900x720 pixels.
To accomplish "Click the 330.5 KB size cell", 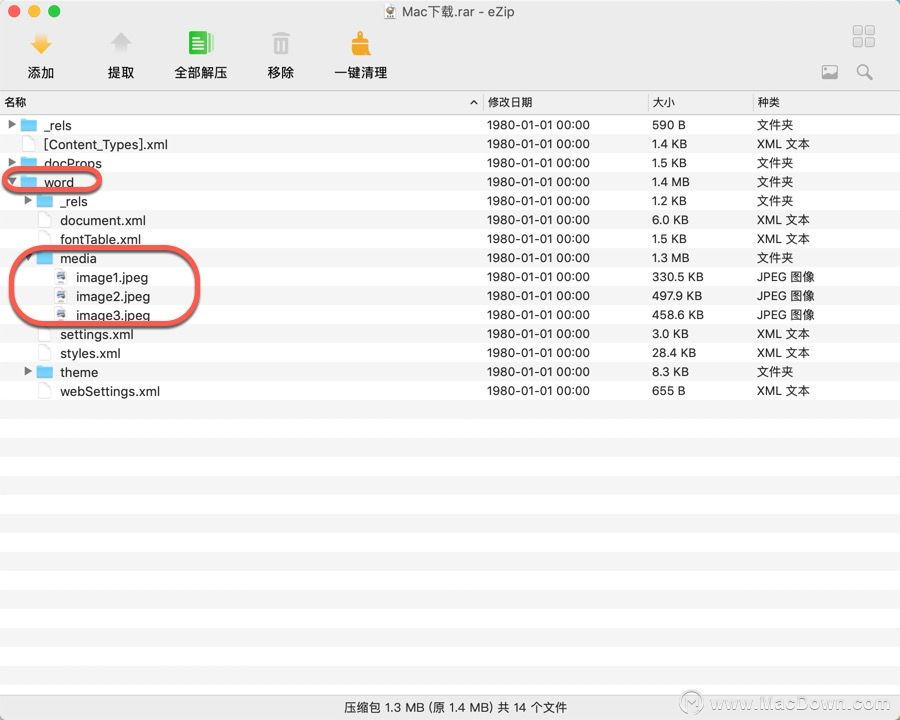I will click(x=677, y=277).
